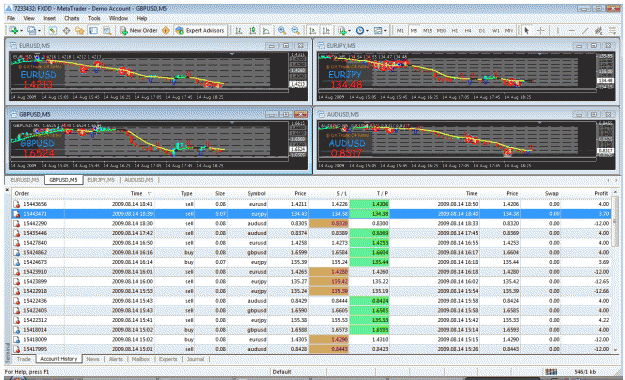Open the Templates icon

(x=377, y=31)
